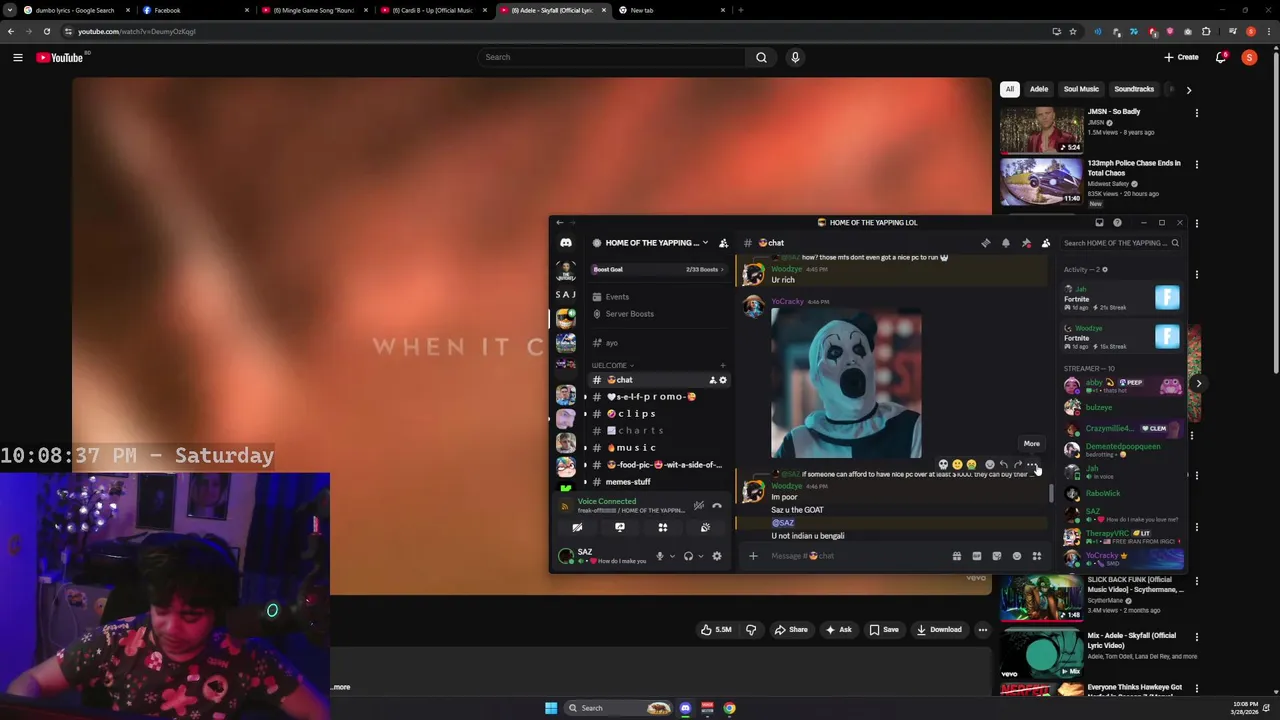Start YouTube voice search microphone

click(795, 57)
